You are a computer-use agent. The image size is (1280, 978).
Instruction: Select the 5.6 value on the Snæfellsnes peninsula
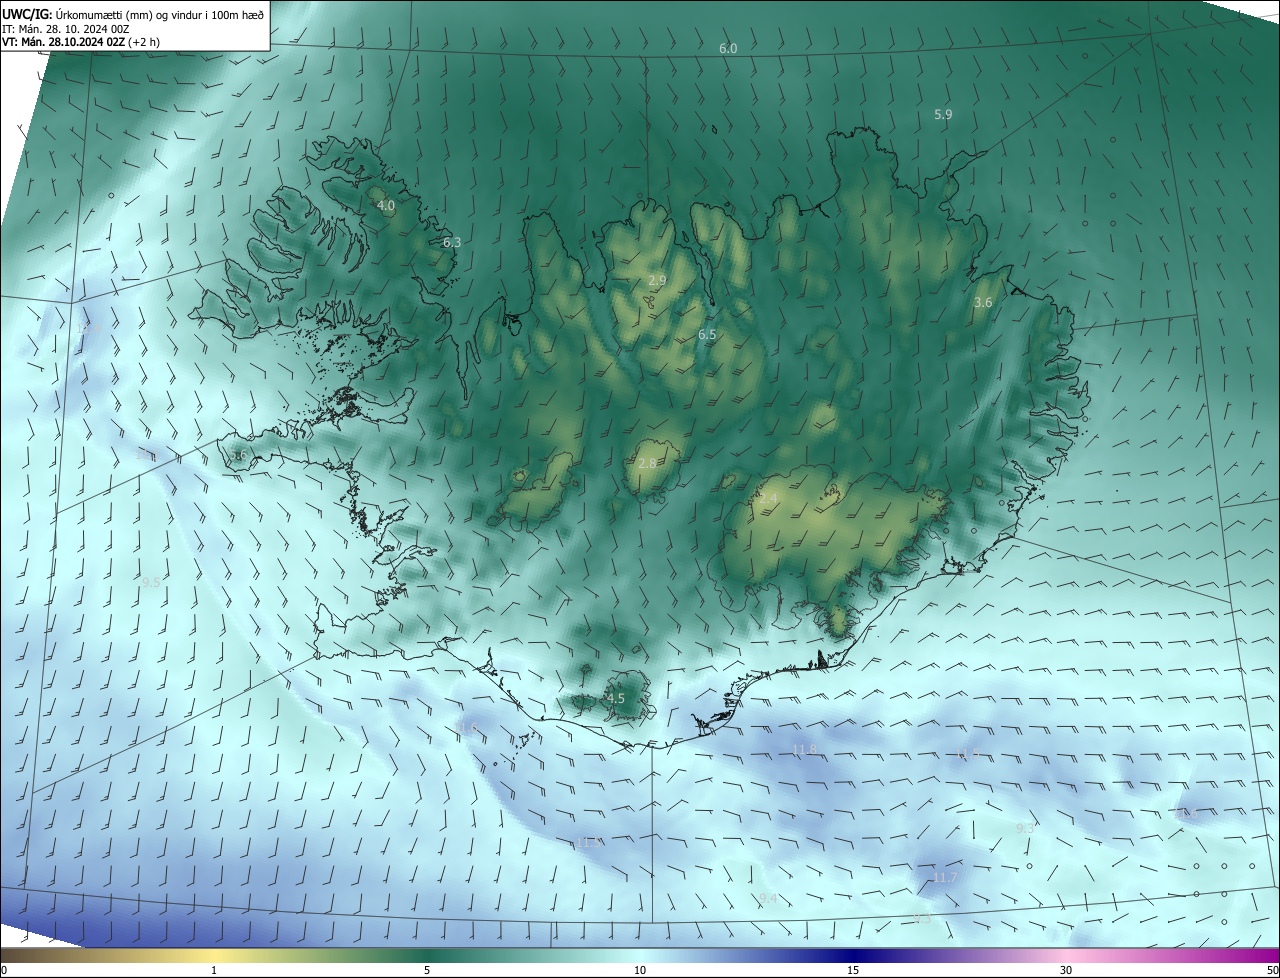coord(237,455)
